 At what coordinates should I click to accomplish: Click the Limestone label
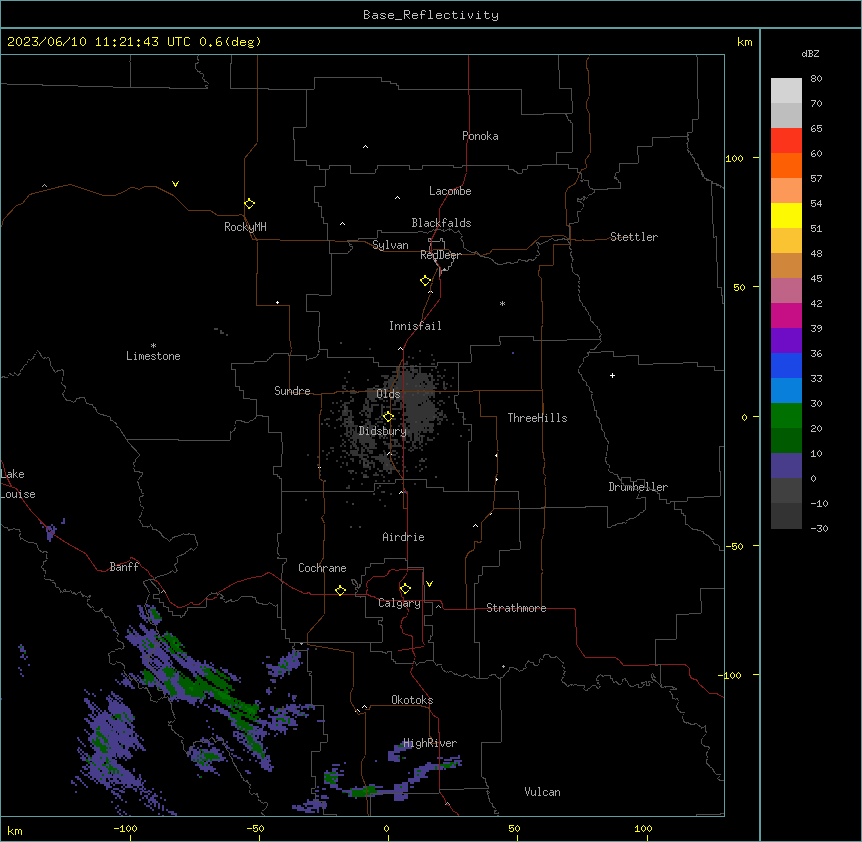(153, 356)
